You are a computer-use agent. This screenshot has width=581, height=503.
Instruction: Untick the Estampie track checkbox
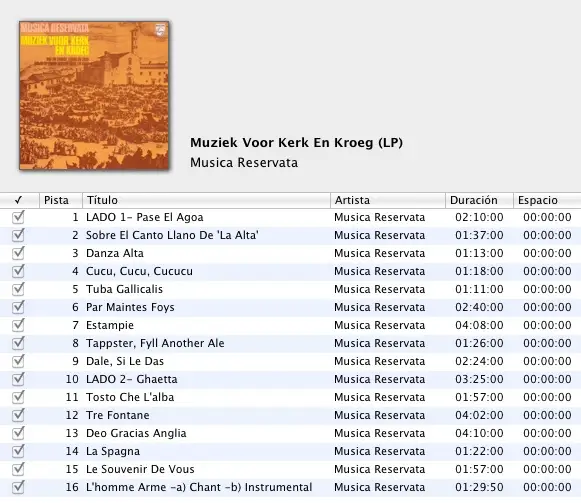coord(18,325)
